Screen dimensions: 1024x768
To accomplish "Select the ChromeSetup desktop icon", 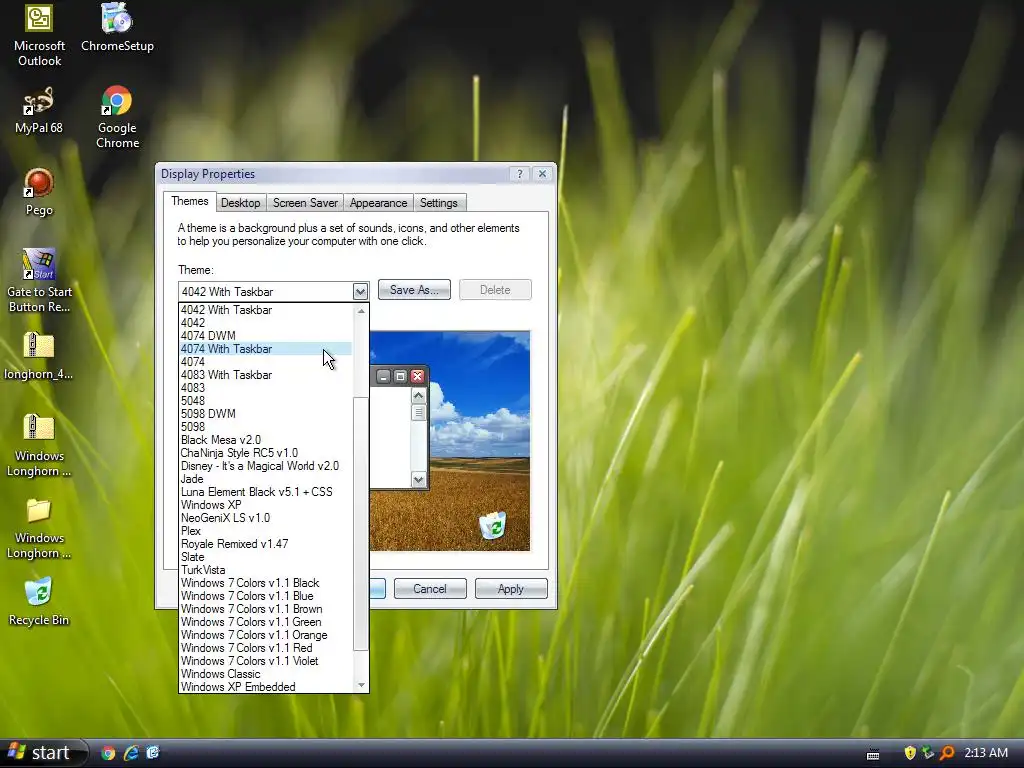I will tap(118, 27).
